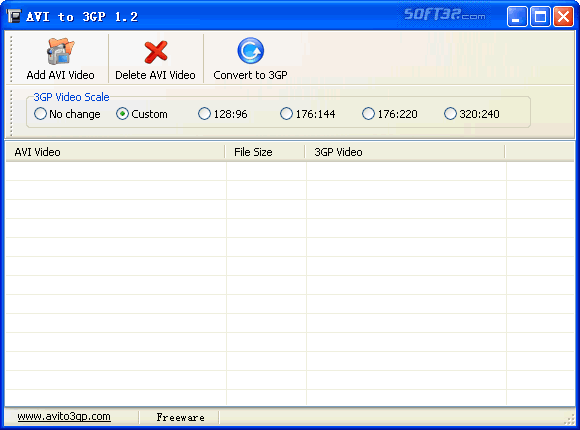Maximize the AVI to 3GP window
580x430 pixels.
pyautogui.click(x=540, y=17)
